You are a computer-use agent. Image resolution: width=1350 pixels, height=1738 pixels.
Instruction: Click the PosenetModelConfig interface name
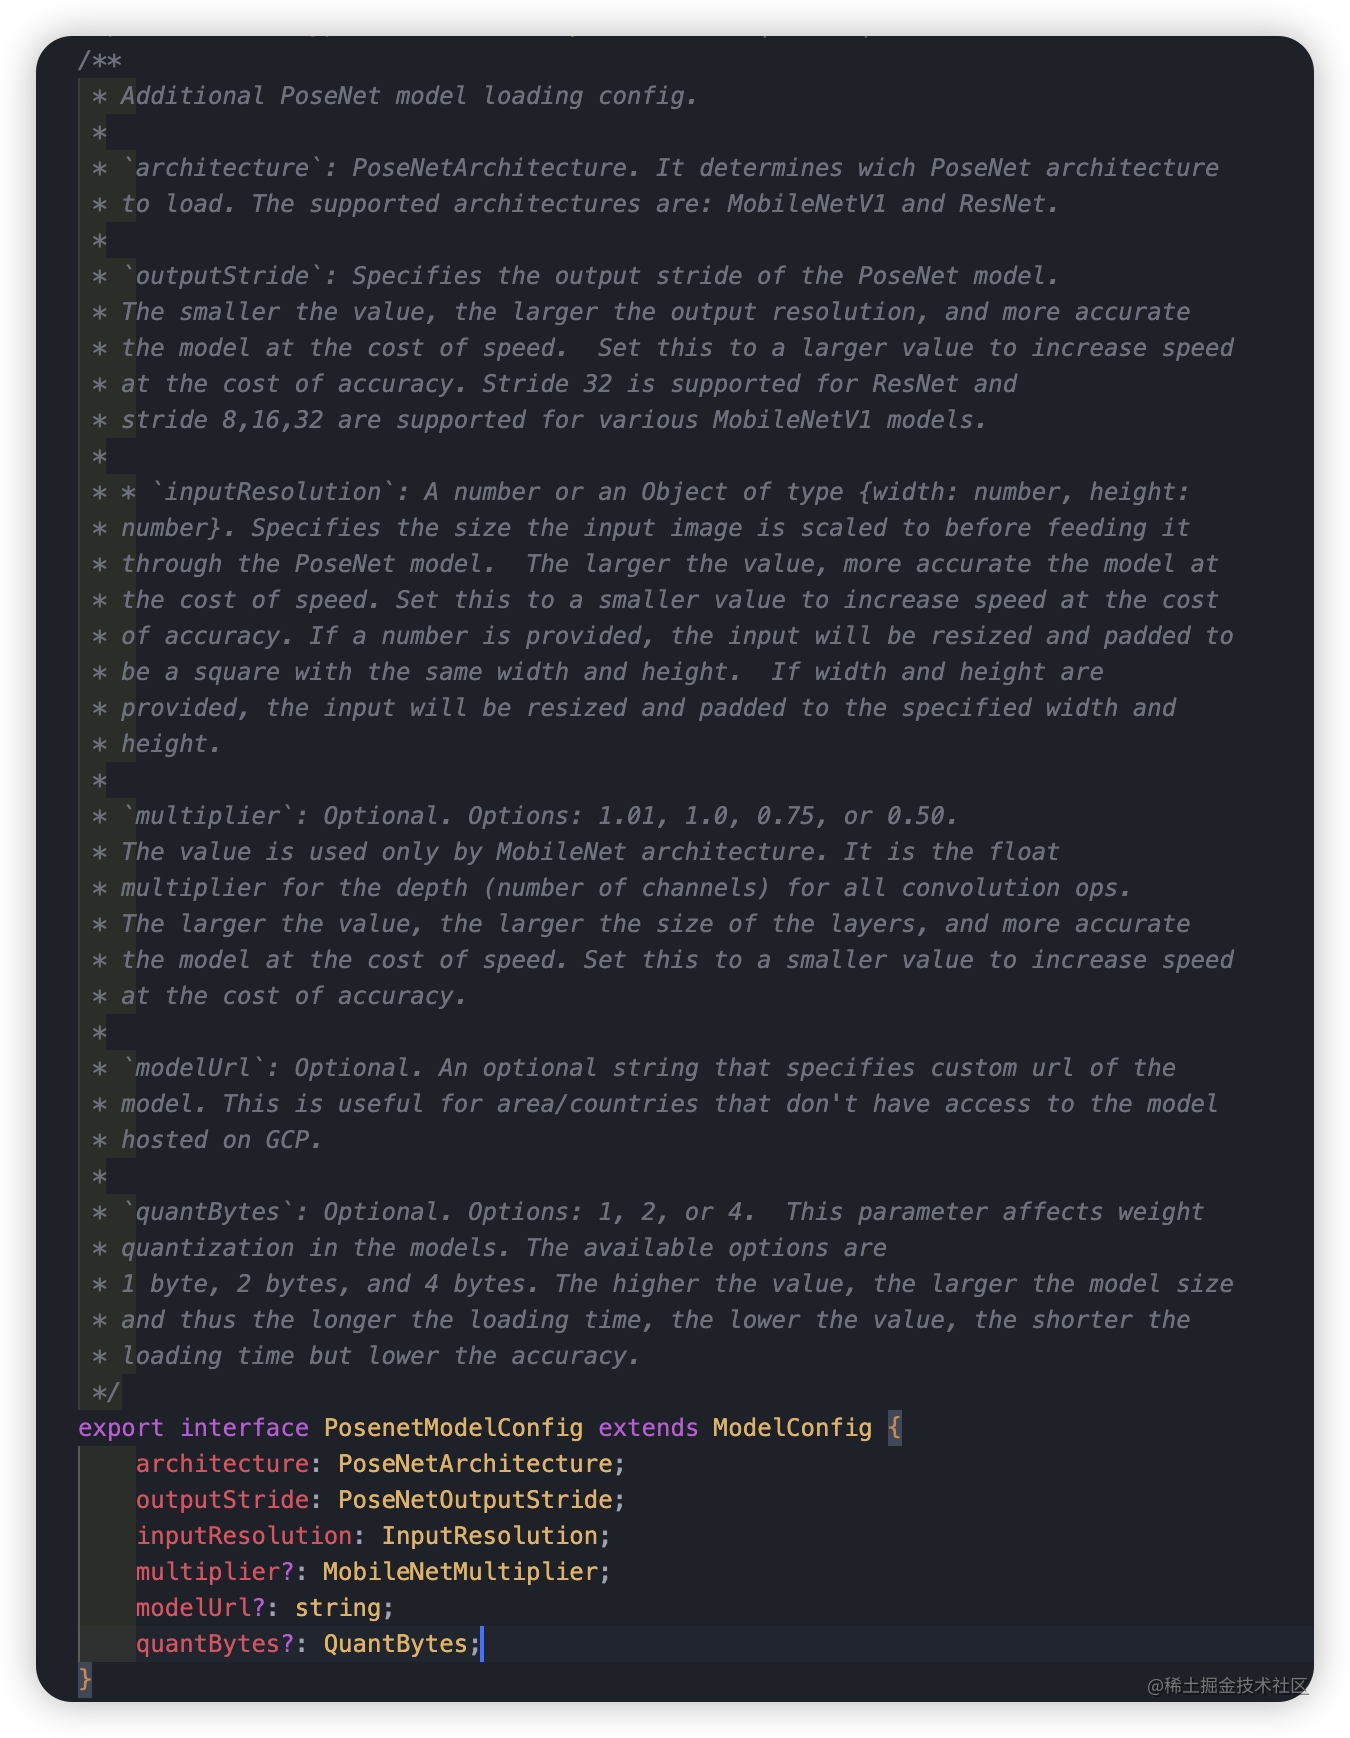[x=453, y=1427]
